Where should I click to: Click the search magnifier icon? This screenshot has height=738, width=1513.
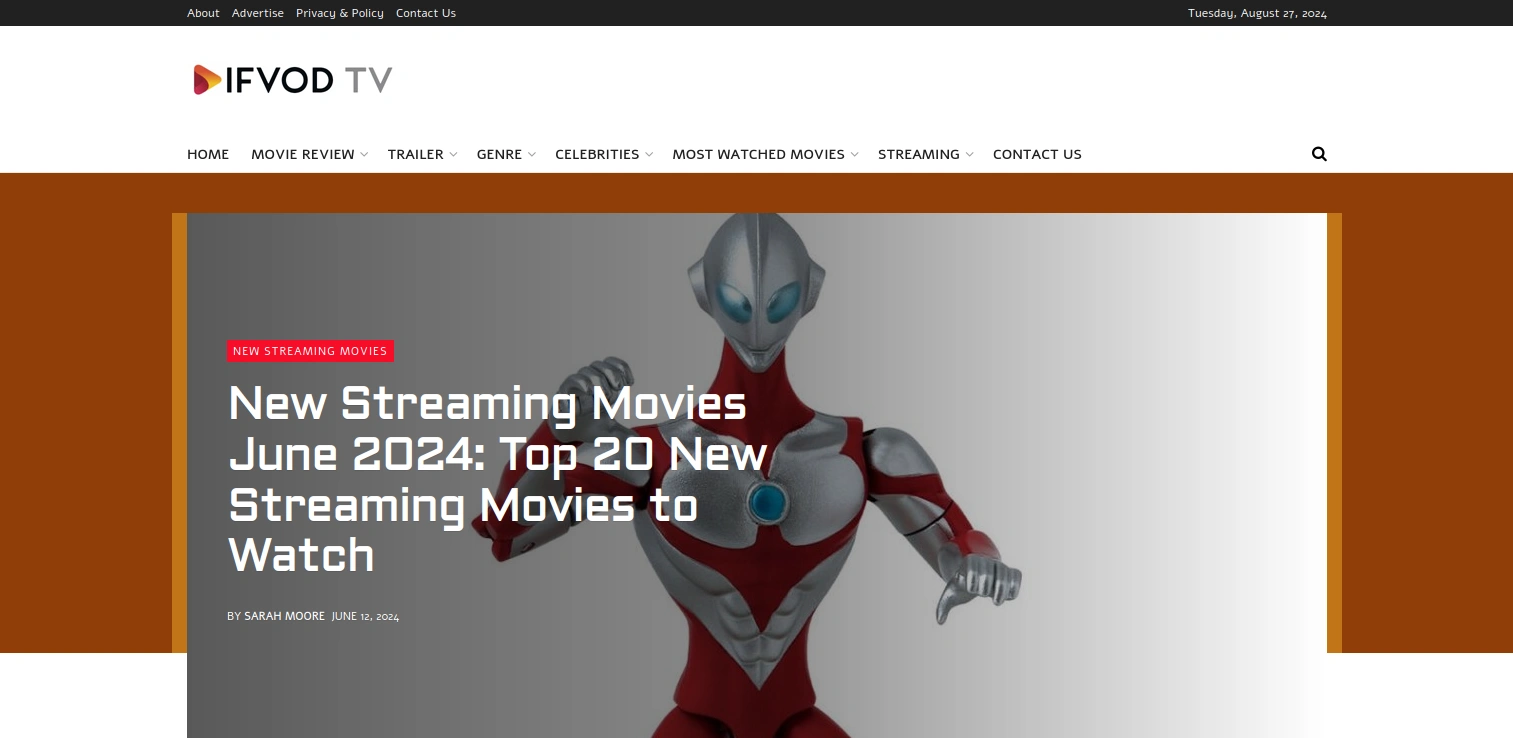click(1319, 154)
